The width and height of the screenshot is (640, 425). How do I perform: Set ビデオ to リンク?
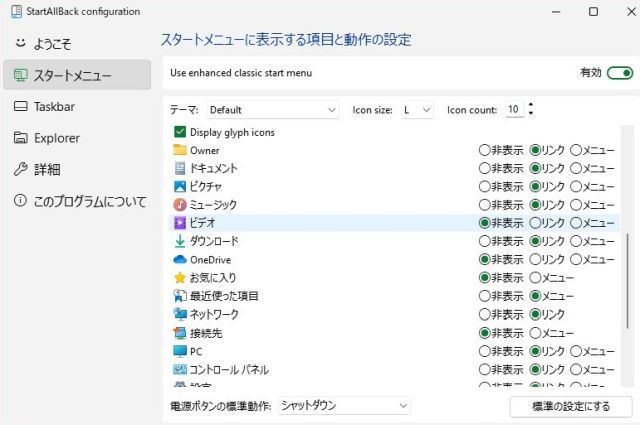coord(535,223)
